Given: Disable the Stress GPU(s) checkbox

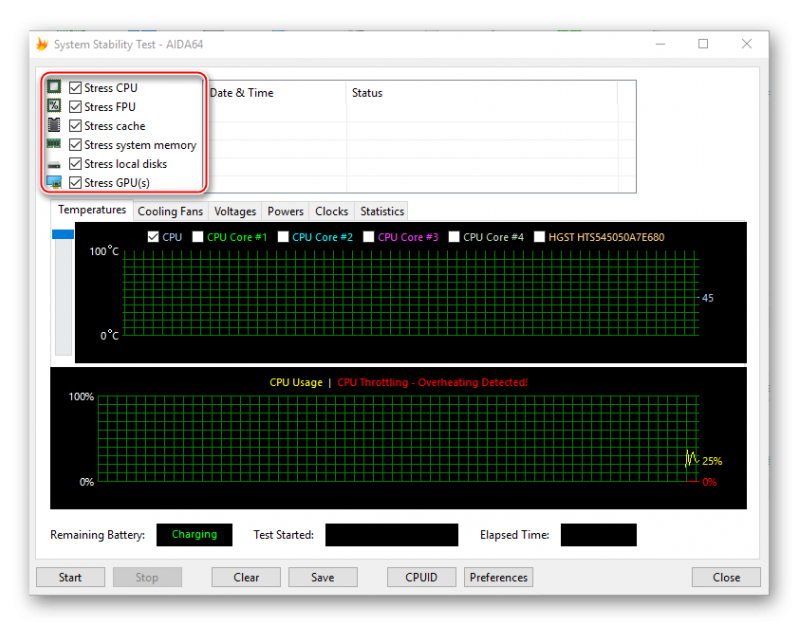Looking at the screenshot, I should 75,183.
